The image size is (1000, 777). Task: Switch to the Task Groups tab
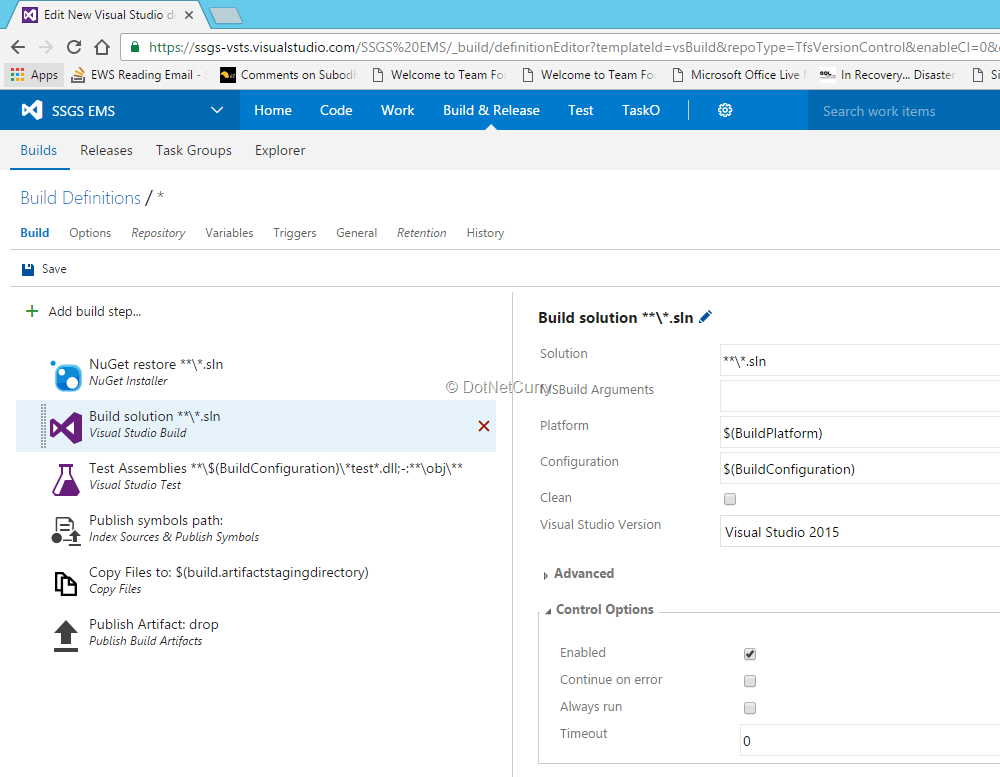194,151
